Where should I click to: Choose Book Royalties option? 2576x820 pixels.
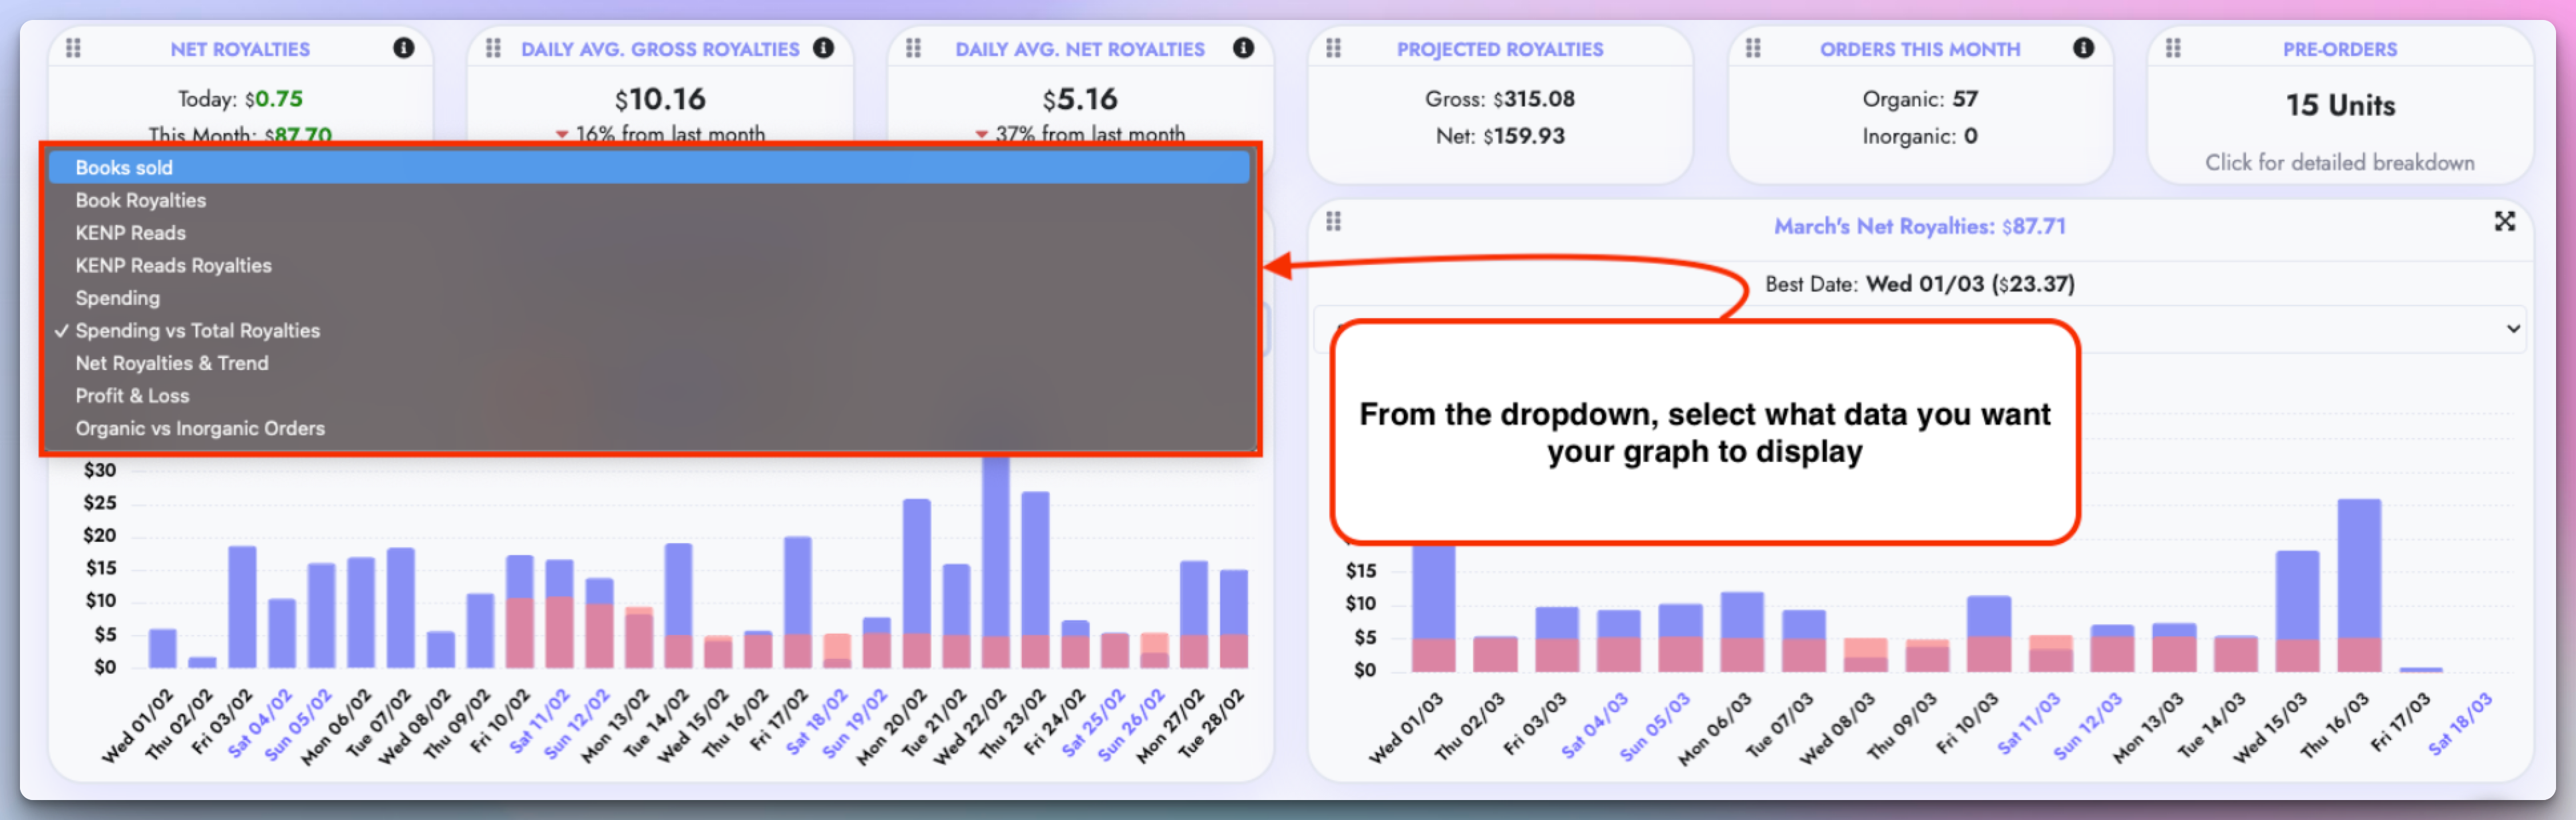[650, 200]
